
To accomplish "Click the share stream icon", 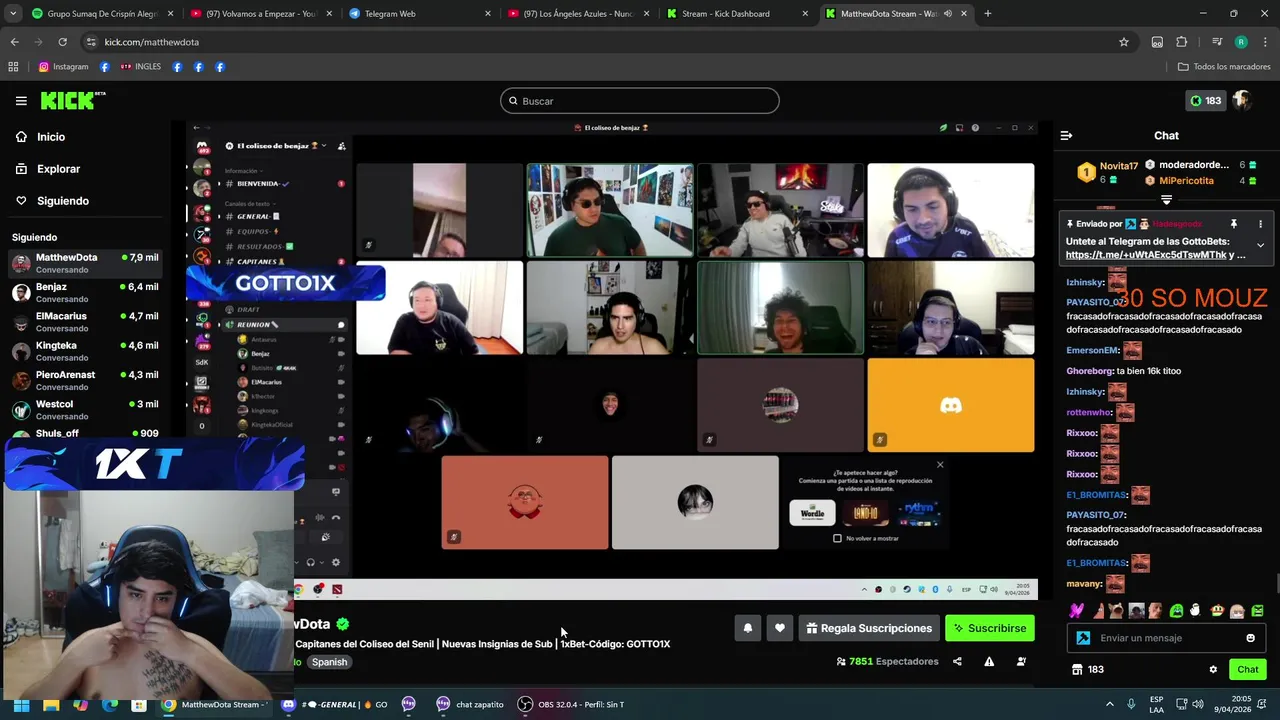I will (x=957, y=661).
